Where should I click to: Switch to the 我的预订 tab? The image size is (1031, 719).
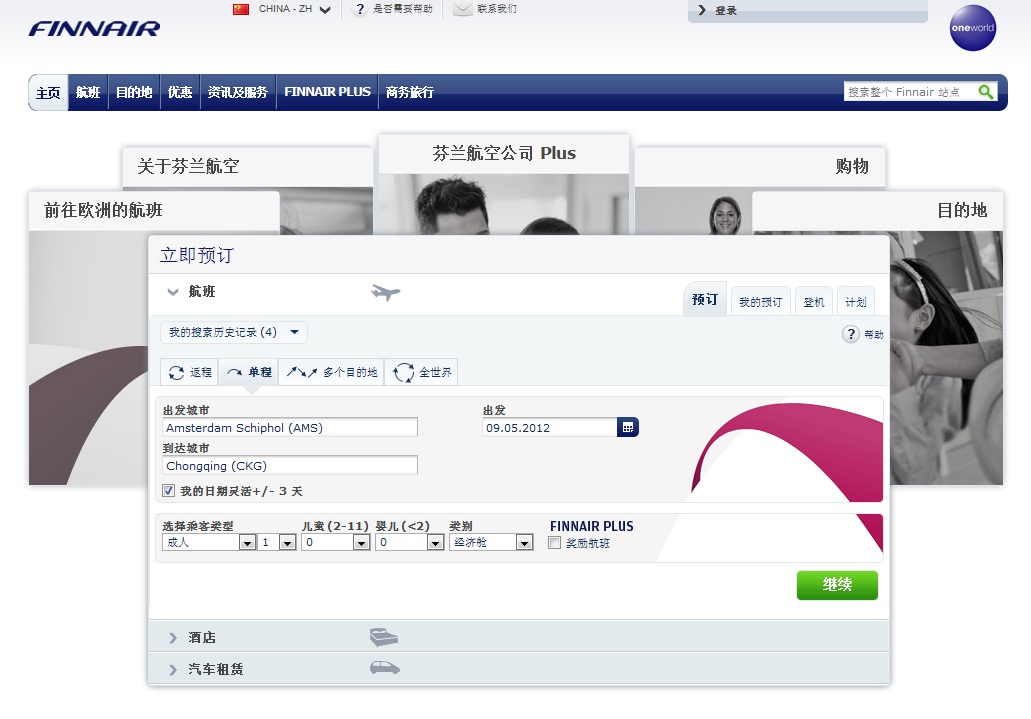pyautogui.click(x=760, y=302)
